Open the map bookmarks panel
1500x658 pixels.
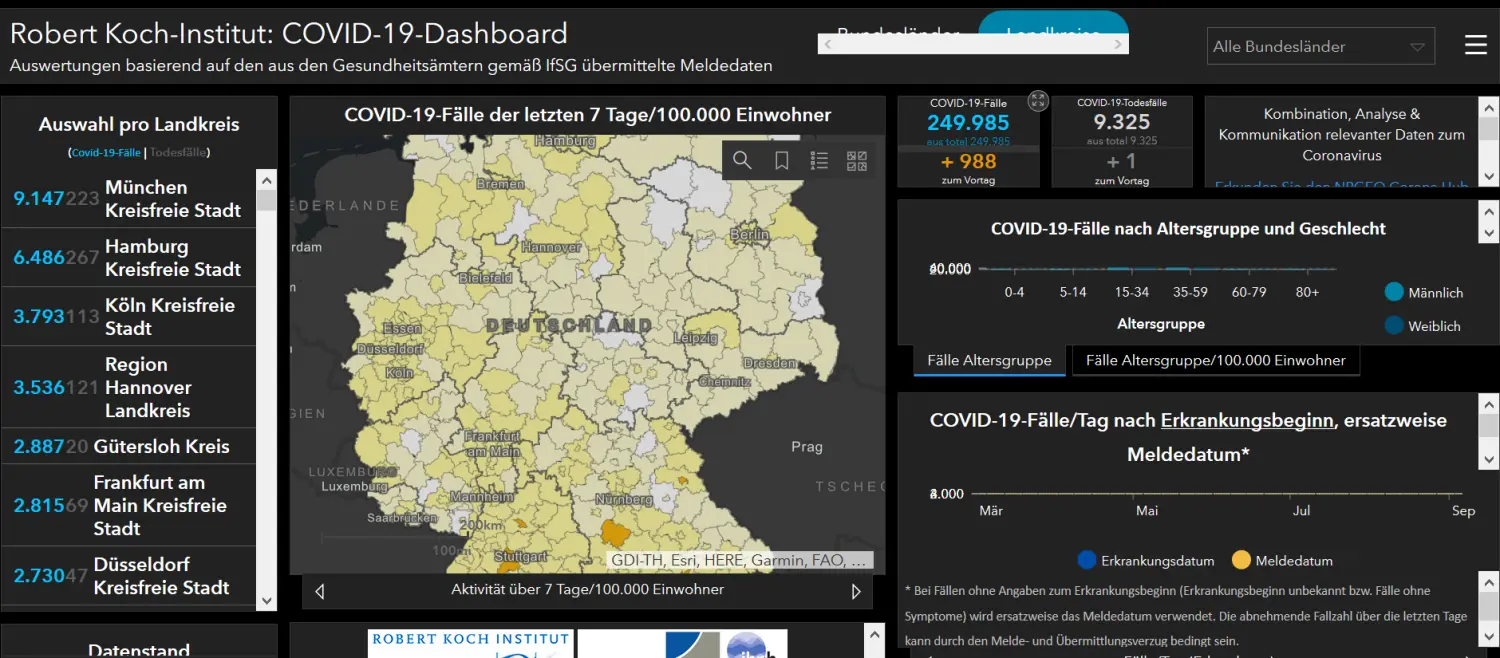point(782,160)
